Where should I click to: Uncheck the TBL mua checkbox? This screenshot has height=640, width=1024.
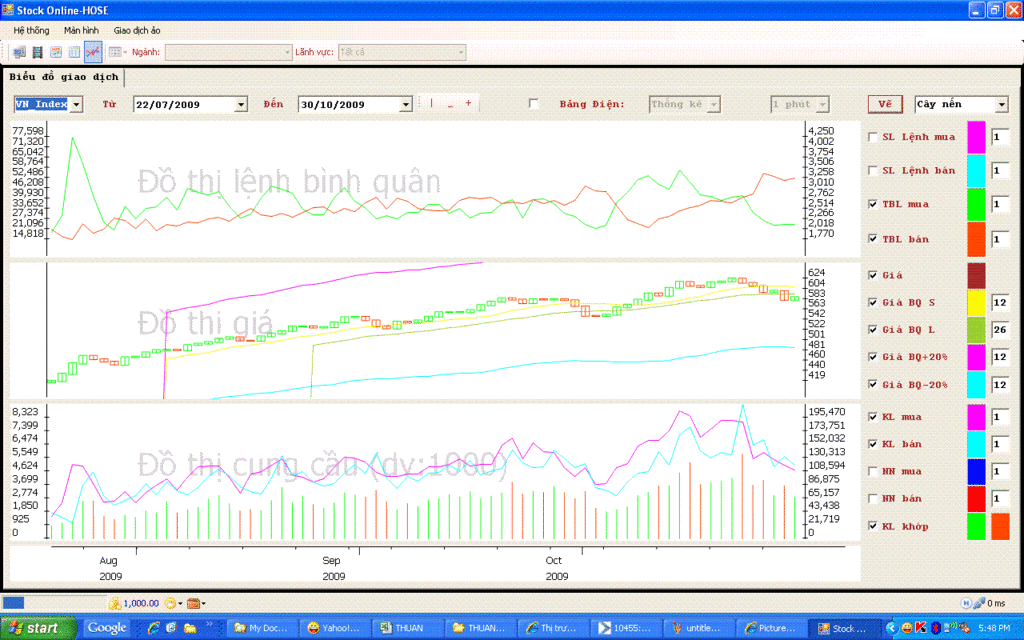click(872, 204)
